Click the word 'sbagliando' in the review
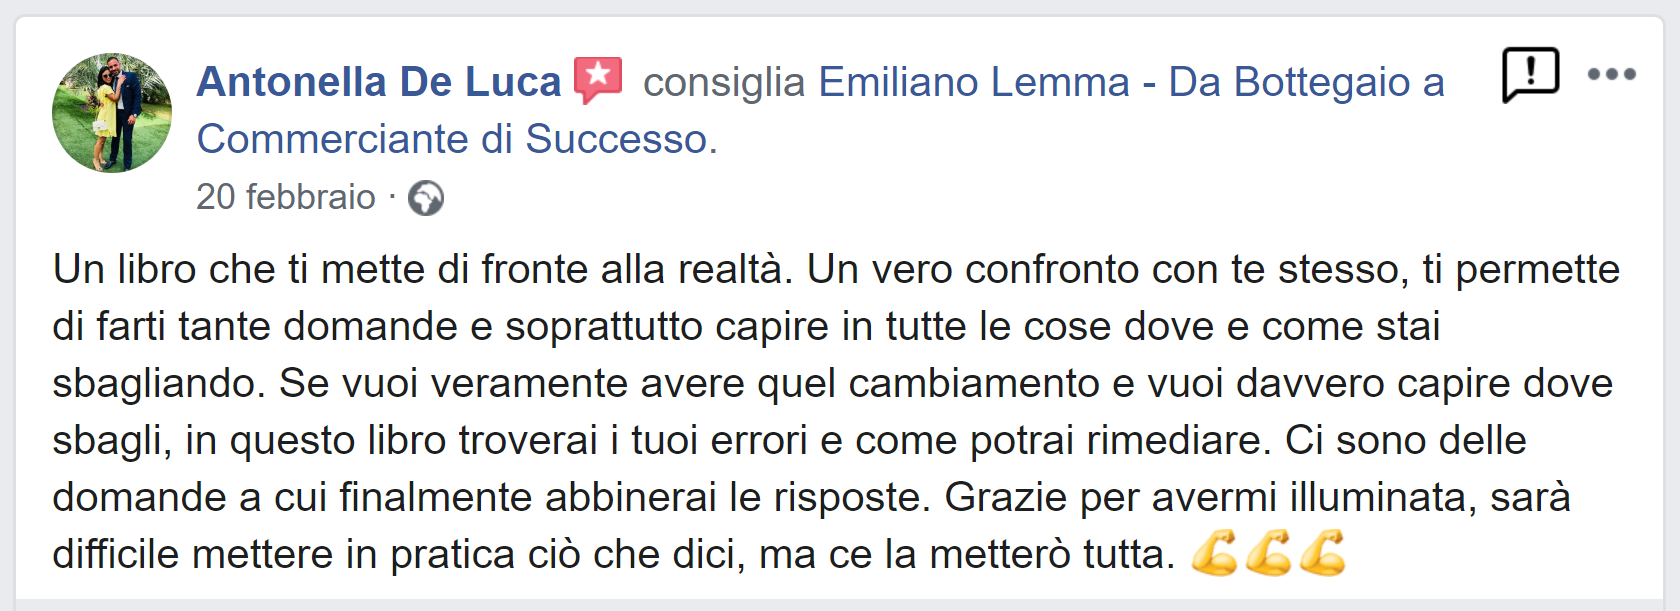This screenshot has width=1680, height=611. click(155, 383)
